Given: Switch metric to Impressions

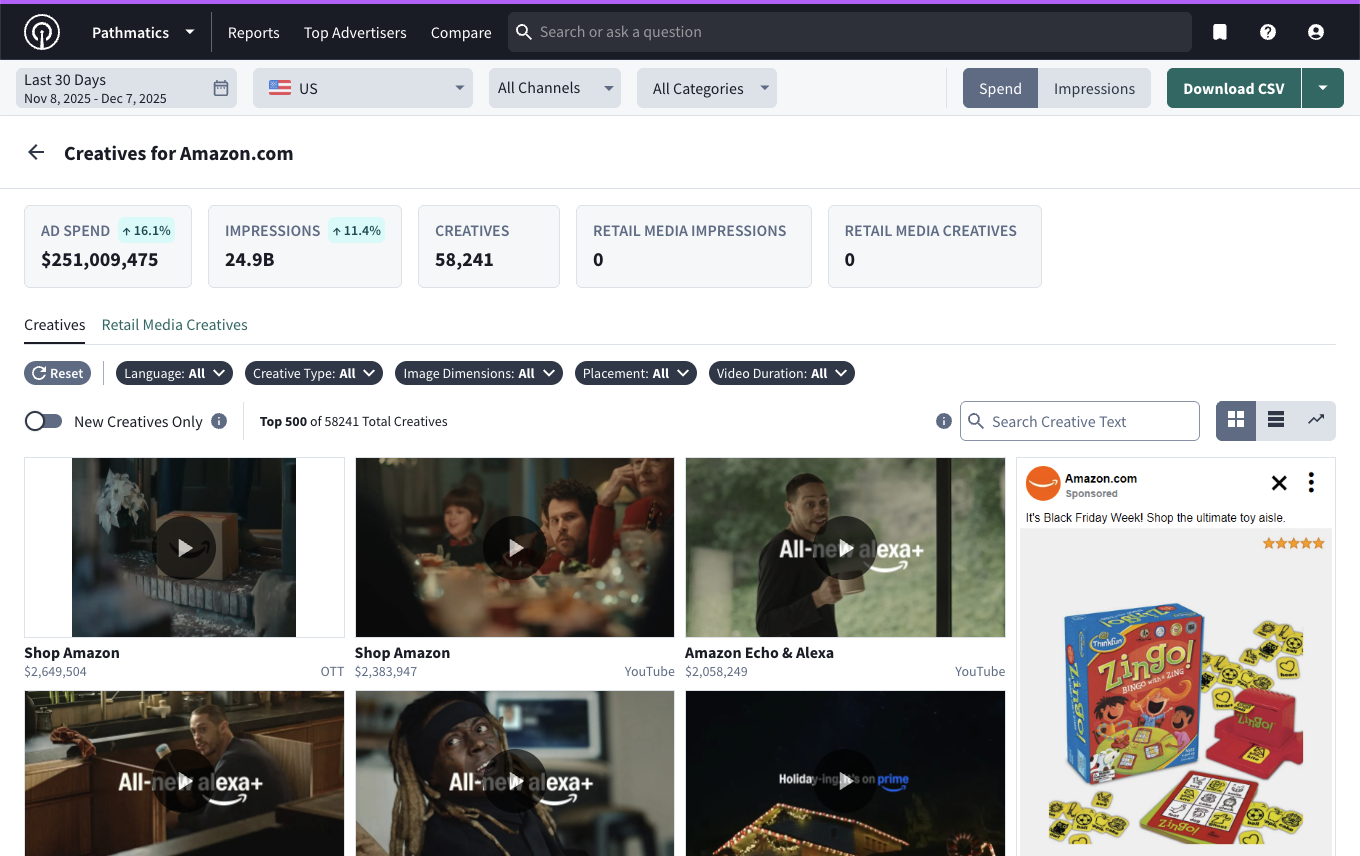Looking at the screenshot, I should coord(1094,88).
